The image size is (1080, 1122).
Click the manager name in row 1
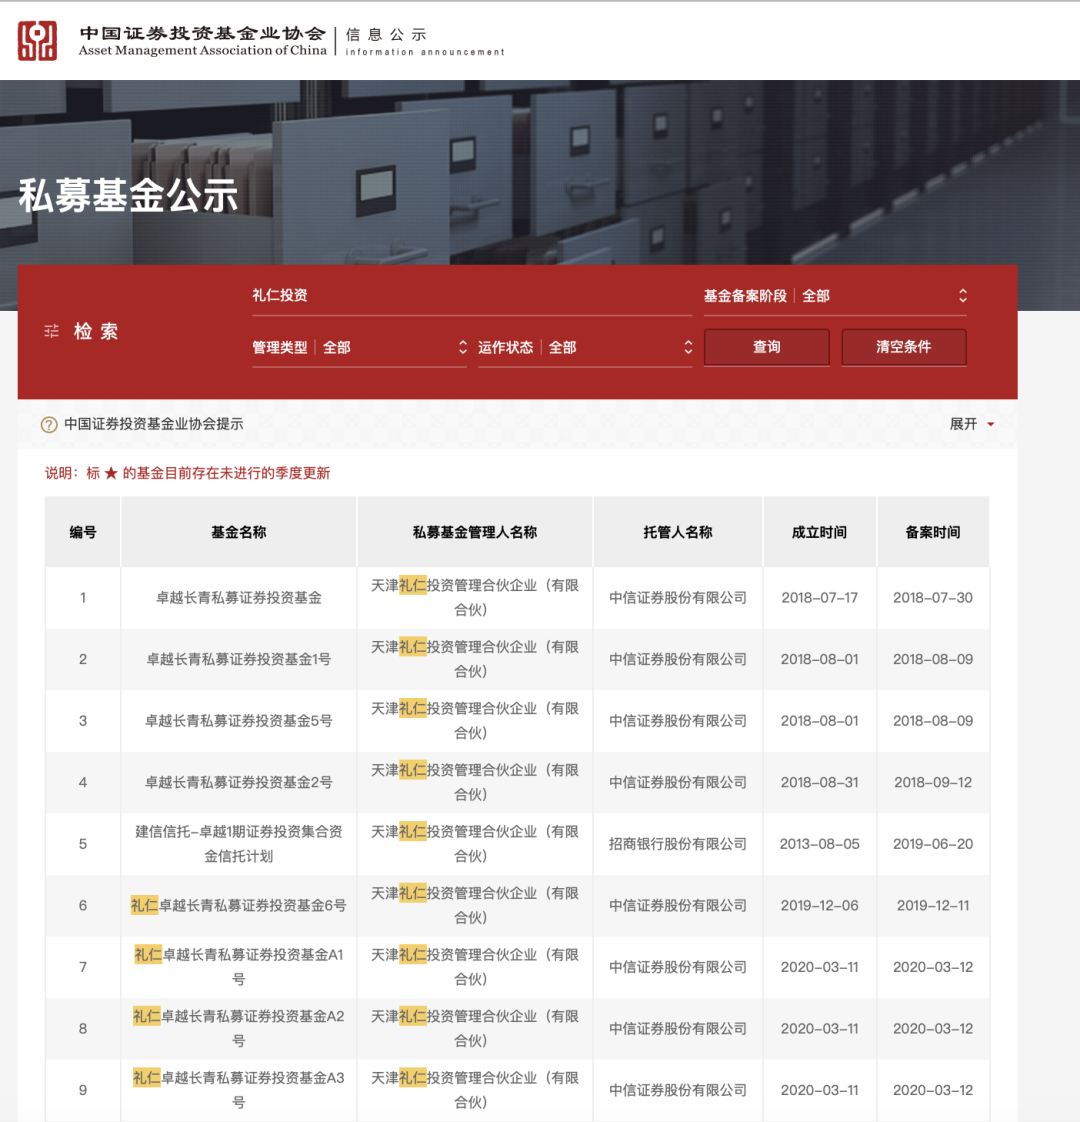[x=475, y=597]
